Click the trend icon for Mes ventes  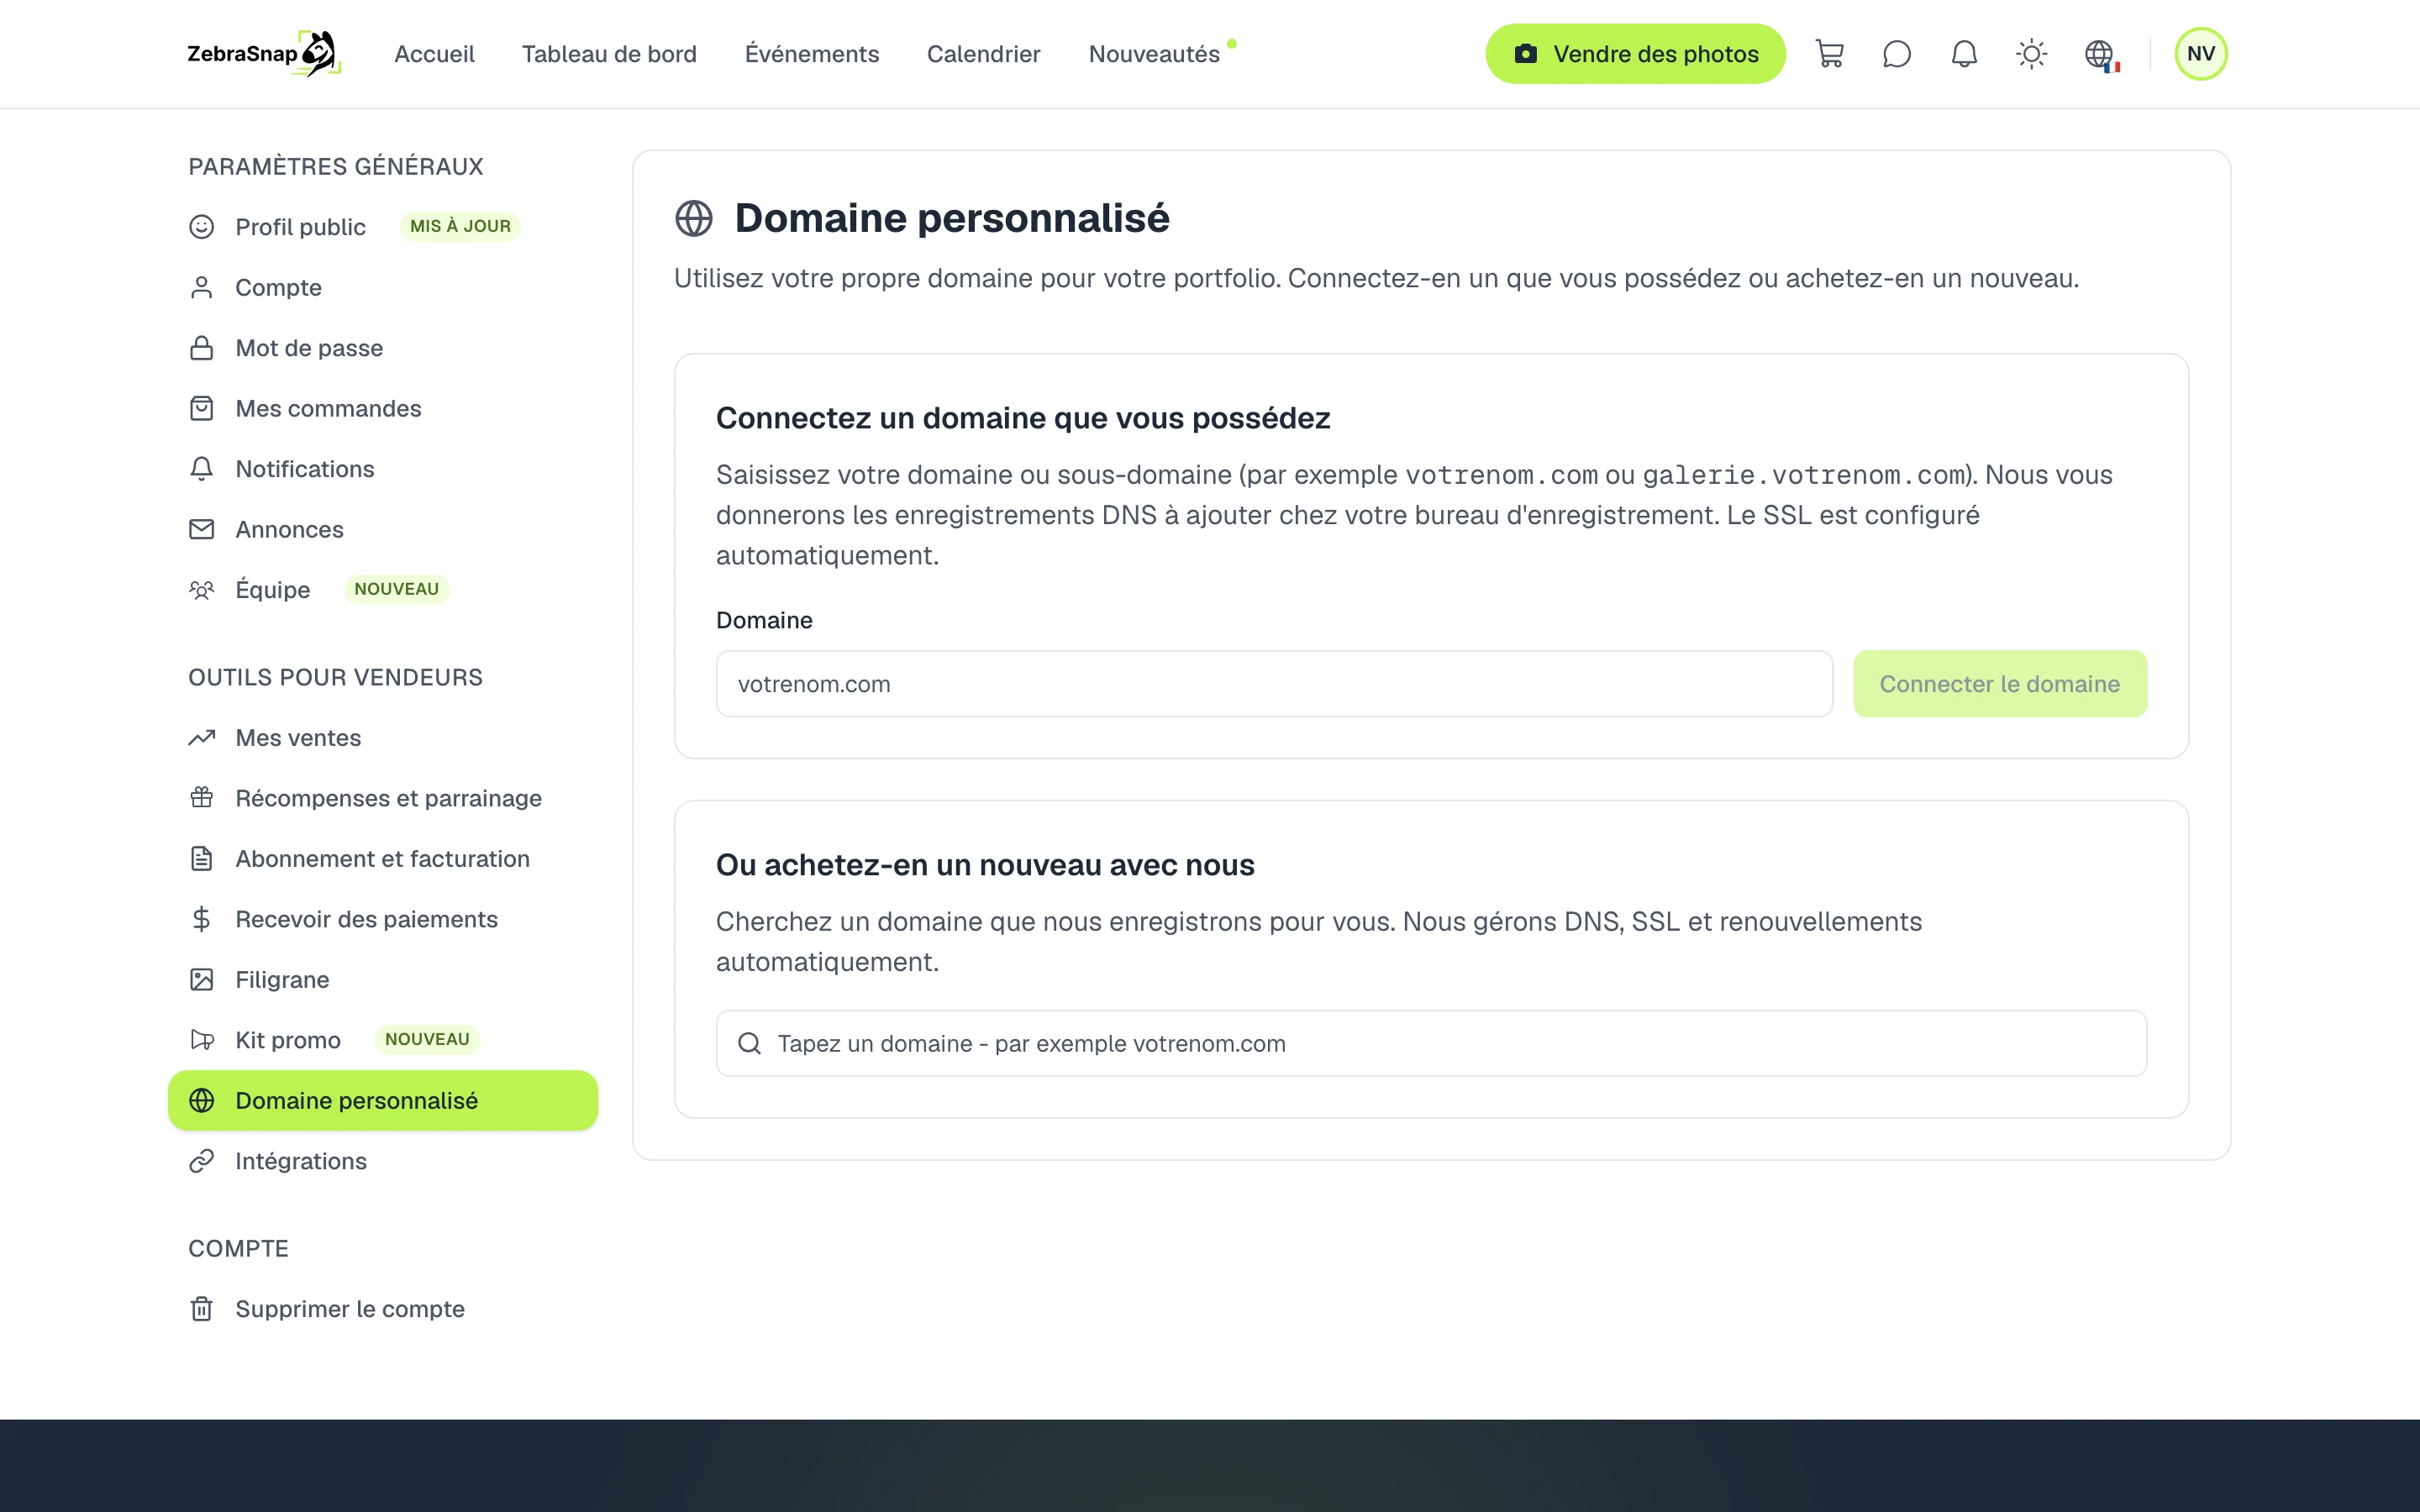(202, 738)
